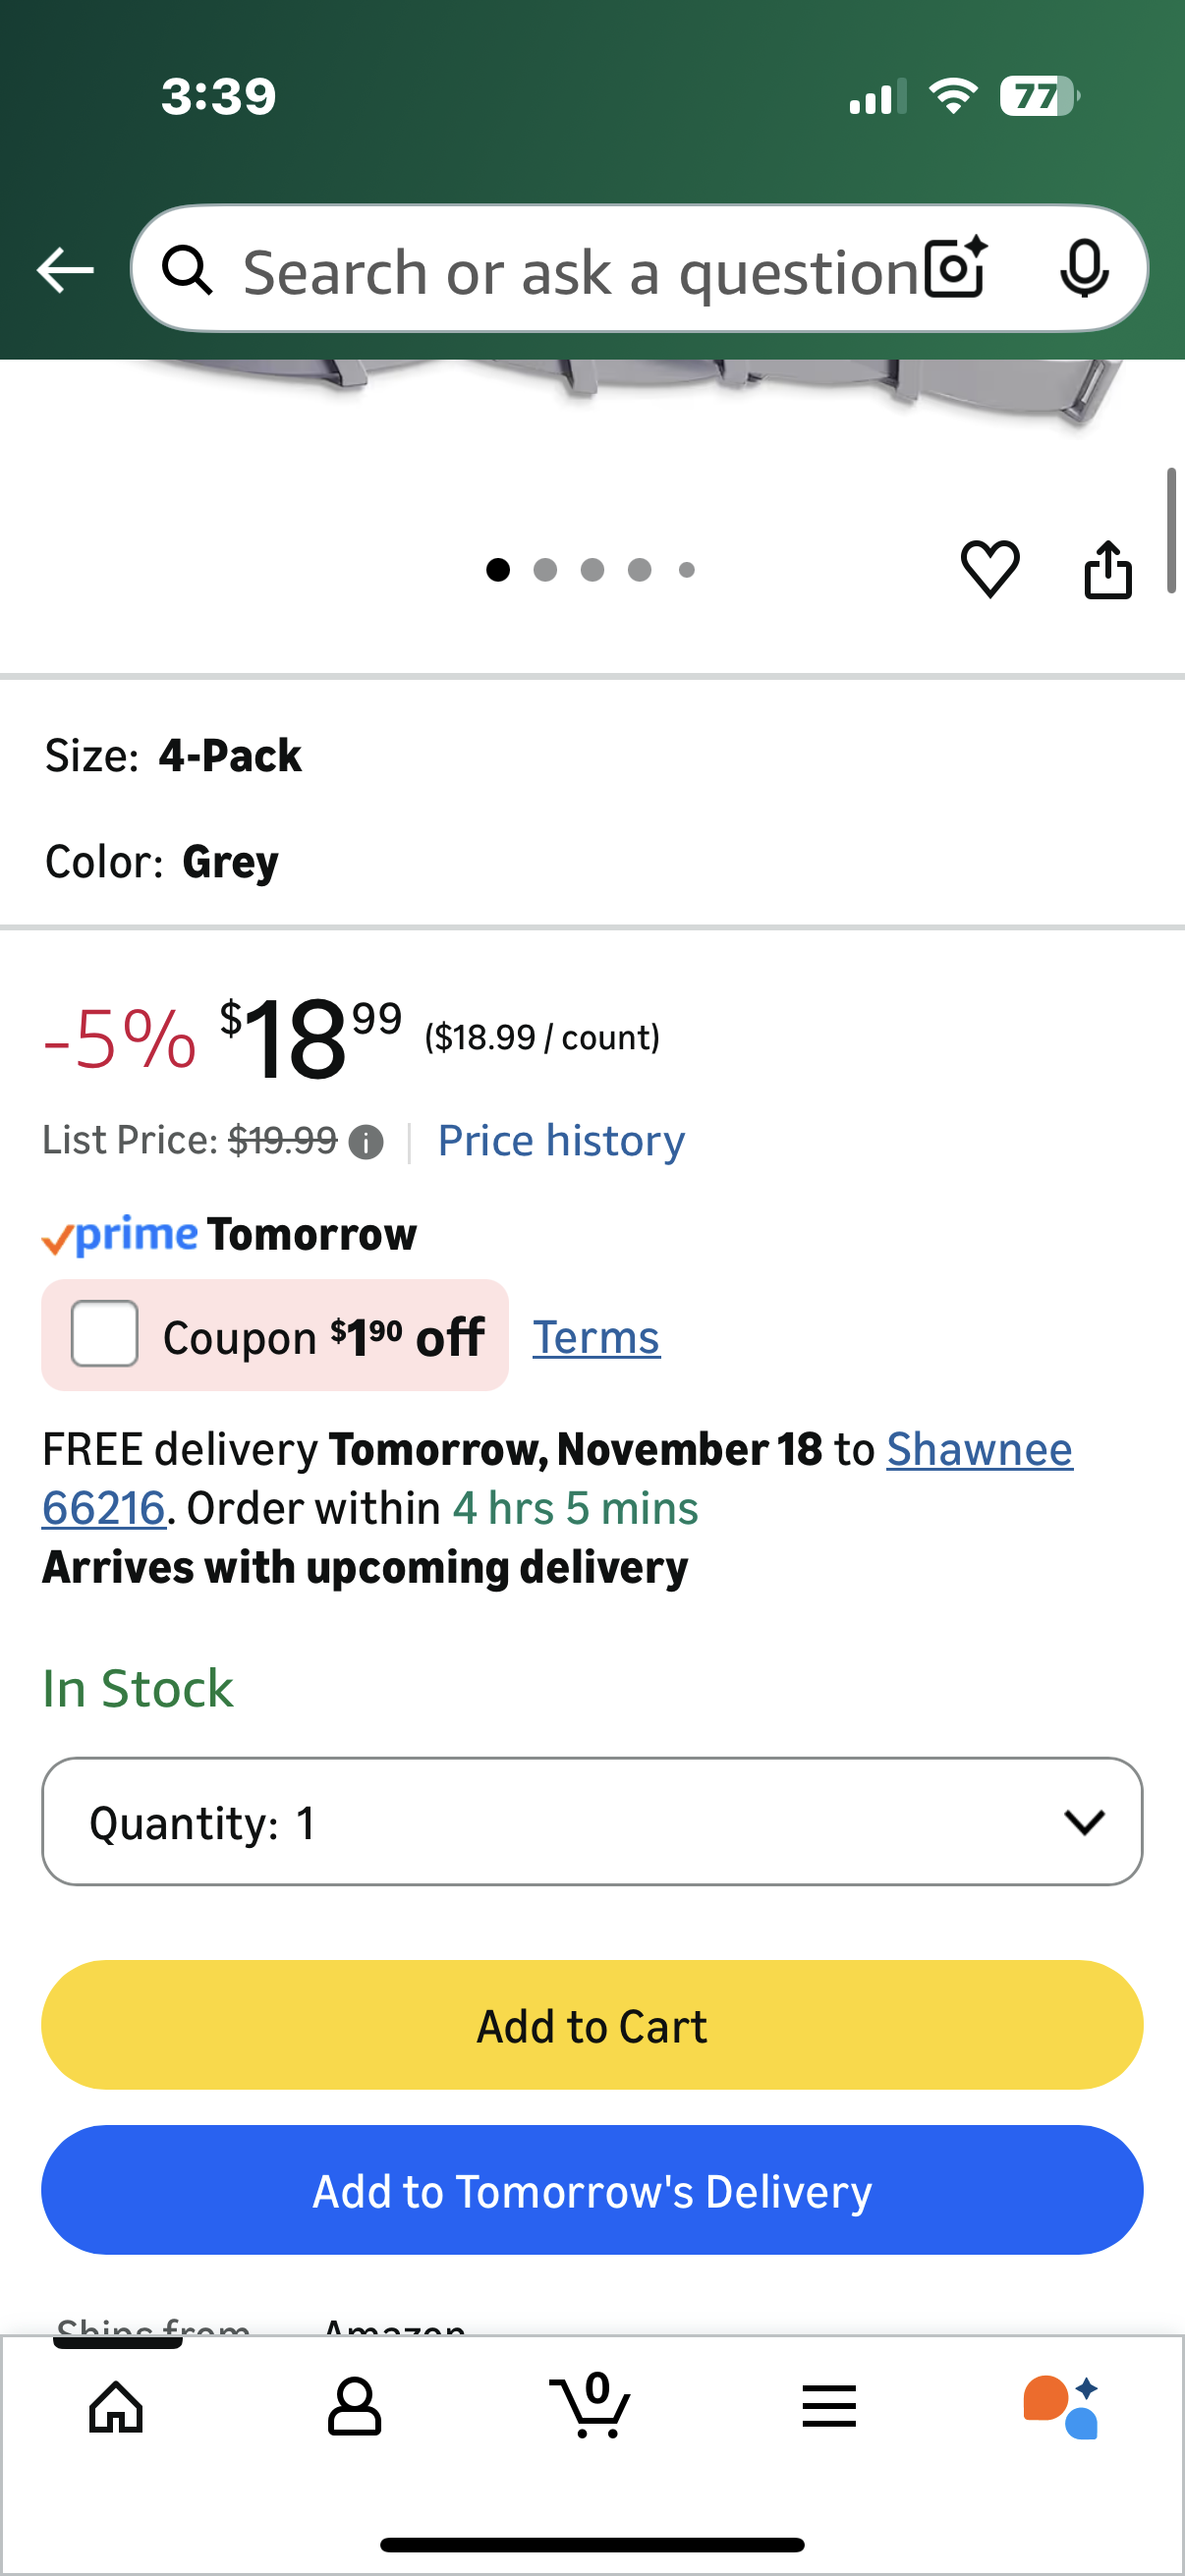Check the Coupon $1.90 off checkbox
The width and height of the screenshot is (1185, 2576).
click(103, 1335)
